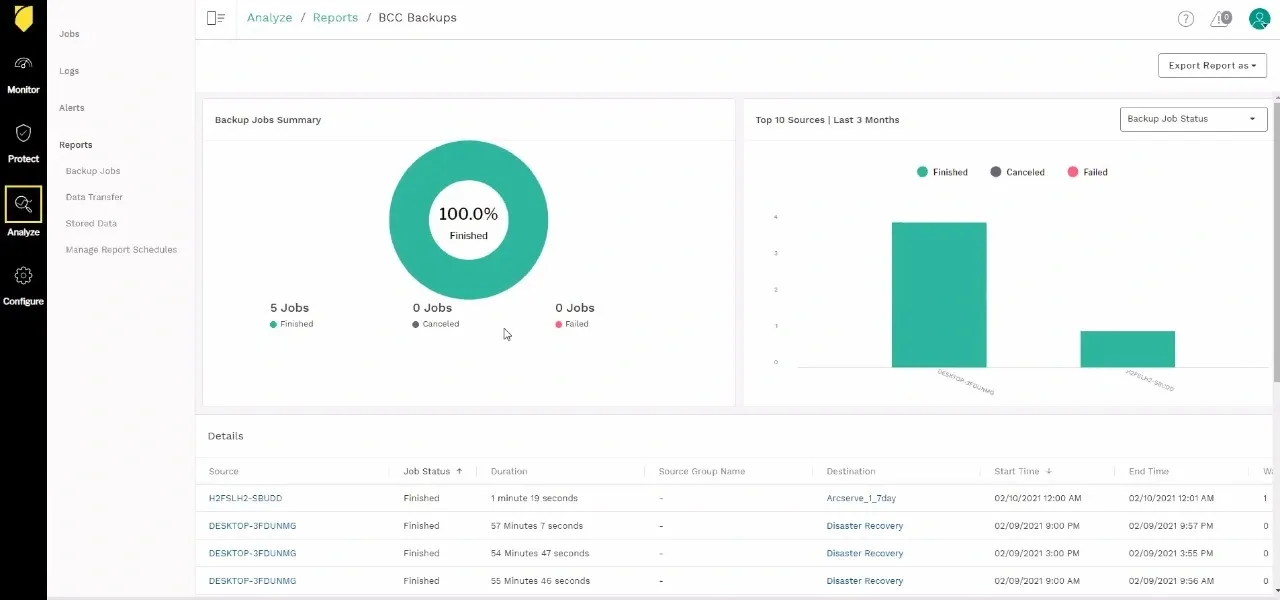Open source H2FSLH2-SBUDD link

pos(246,498)
